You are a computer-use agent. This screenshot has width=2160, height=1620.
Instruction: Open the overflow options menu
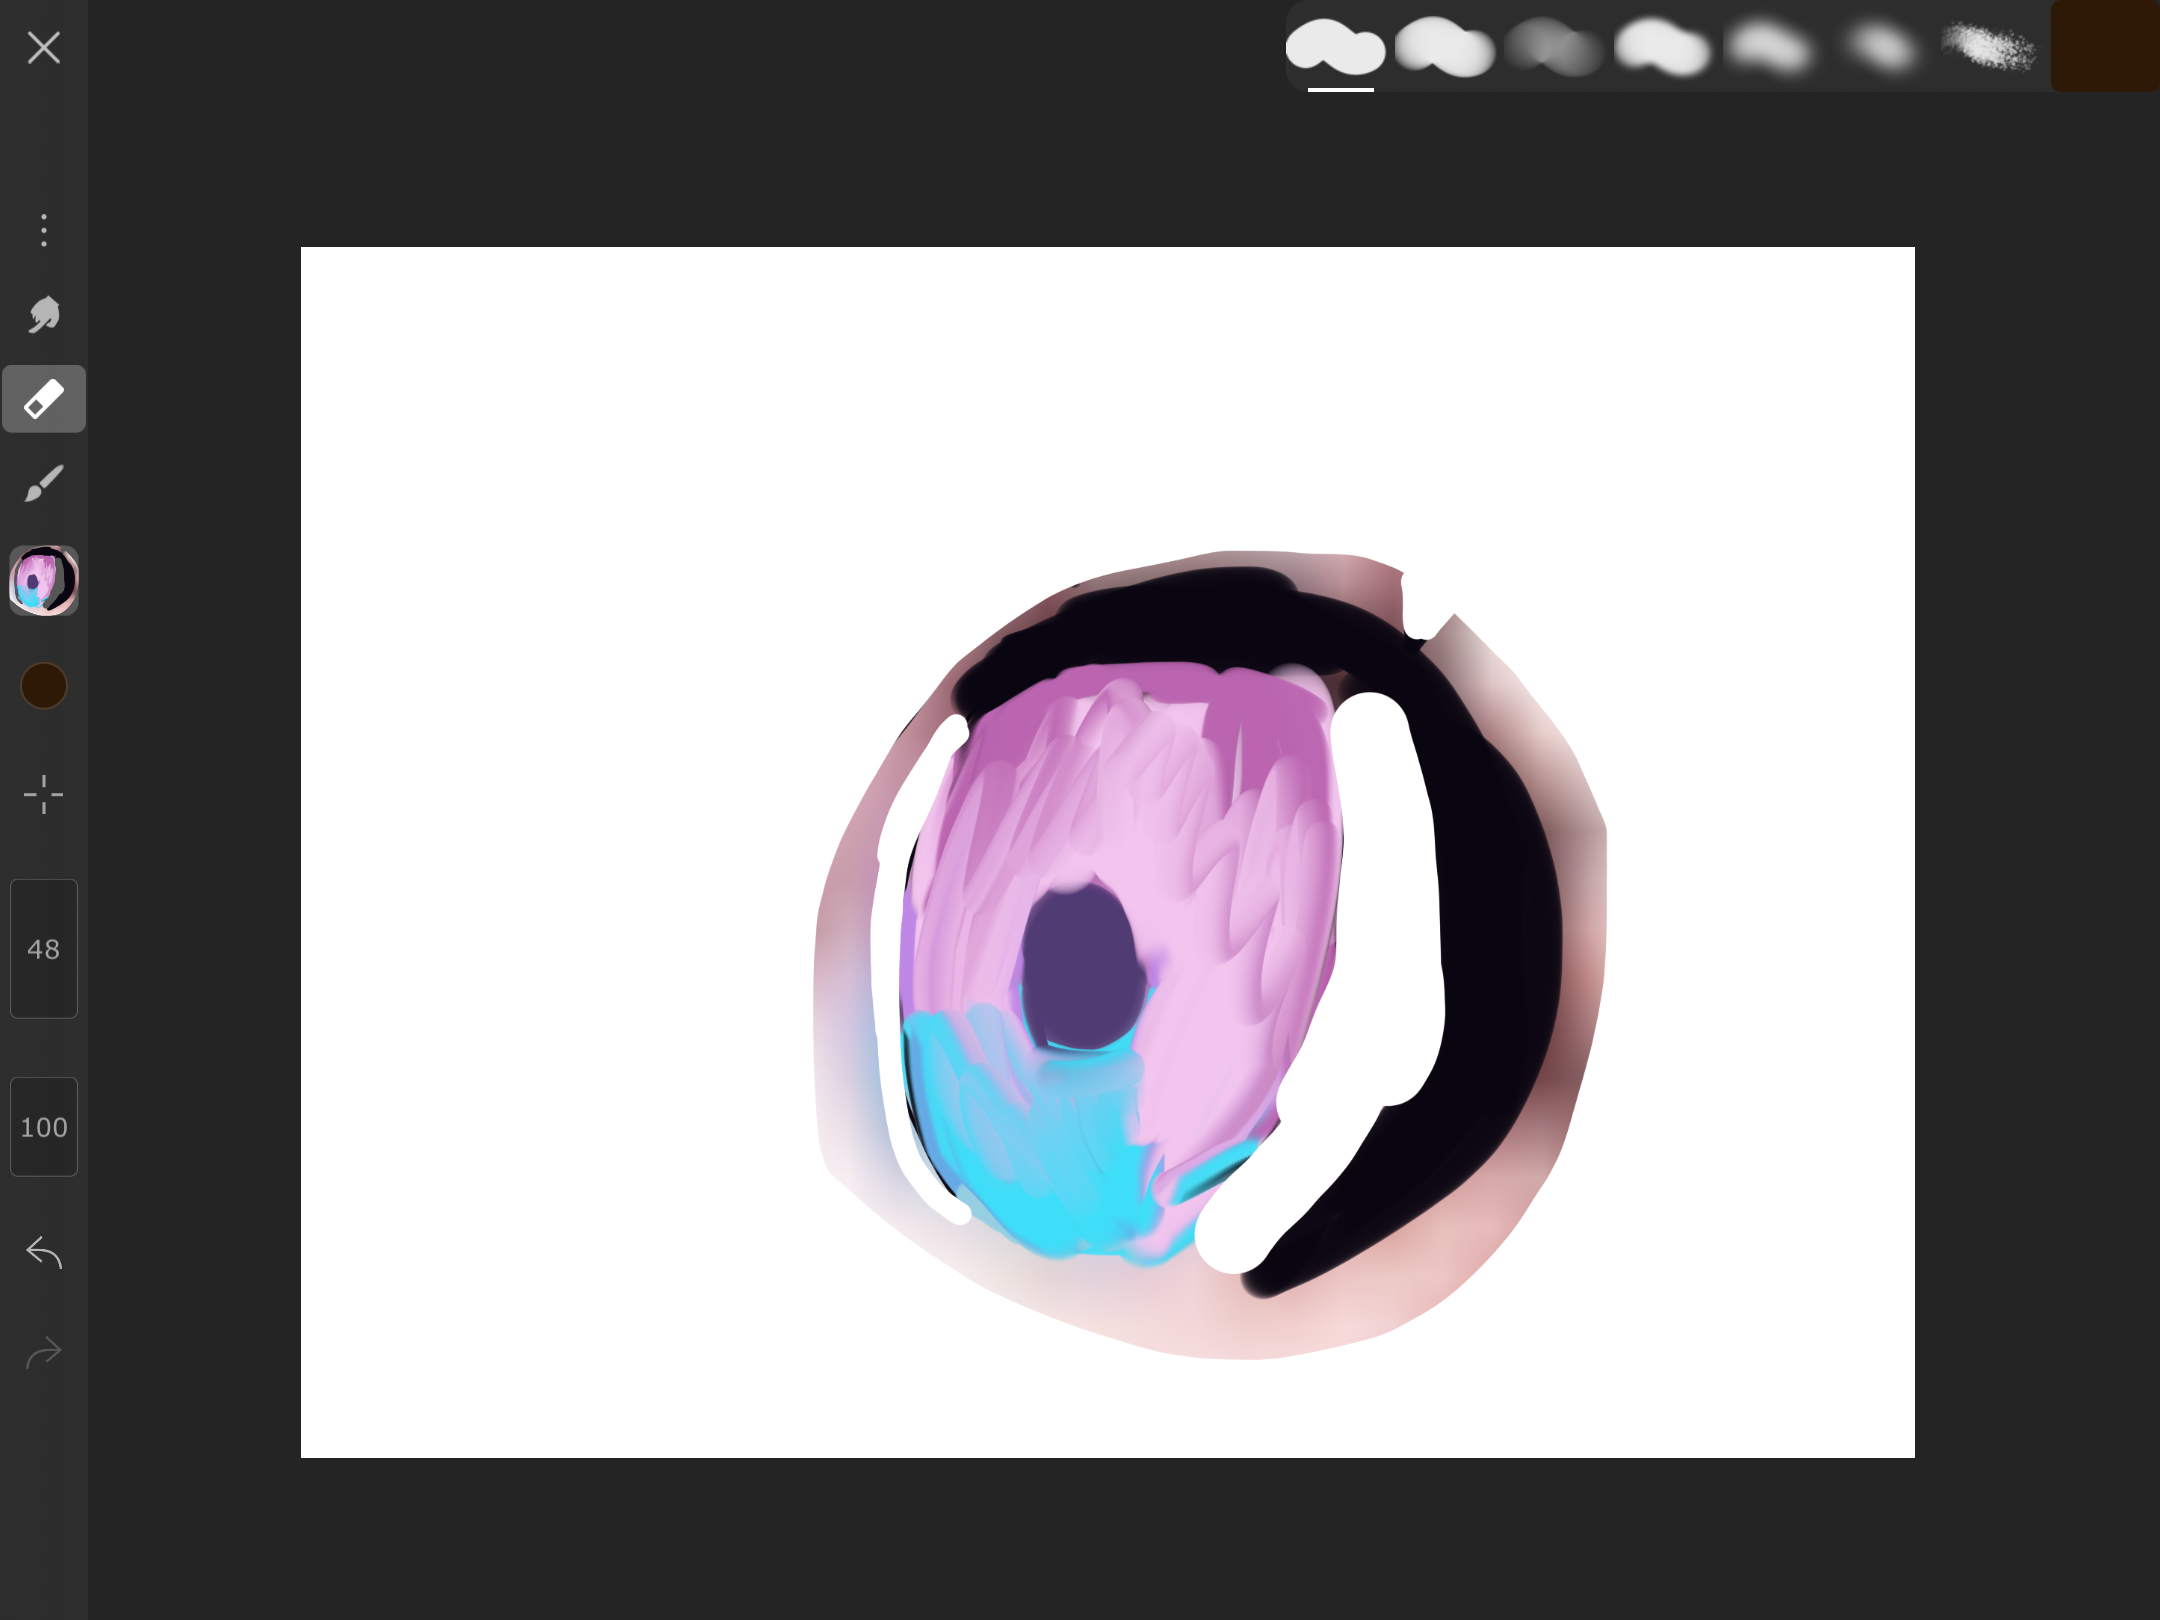[43, 231]
